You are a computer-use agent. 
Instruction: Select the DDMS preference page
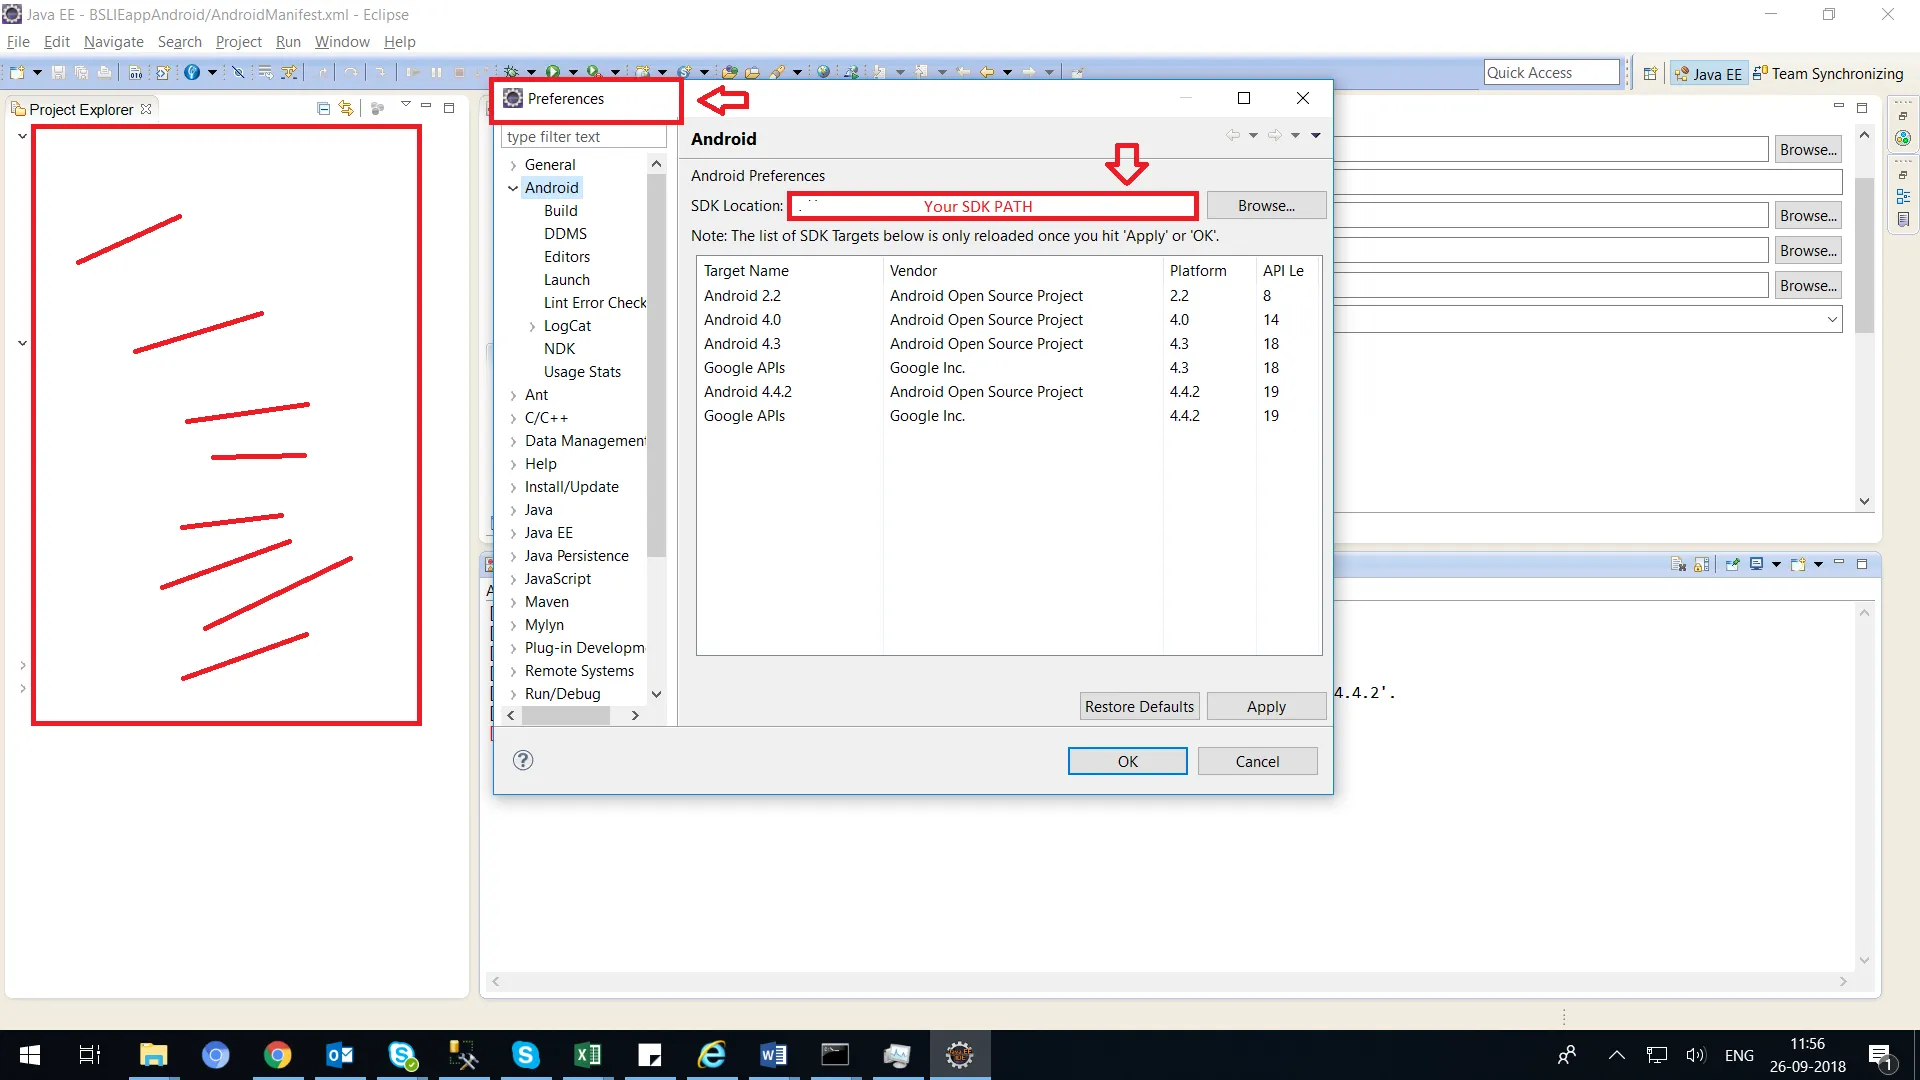[x=565, y=234]
